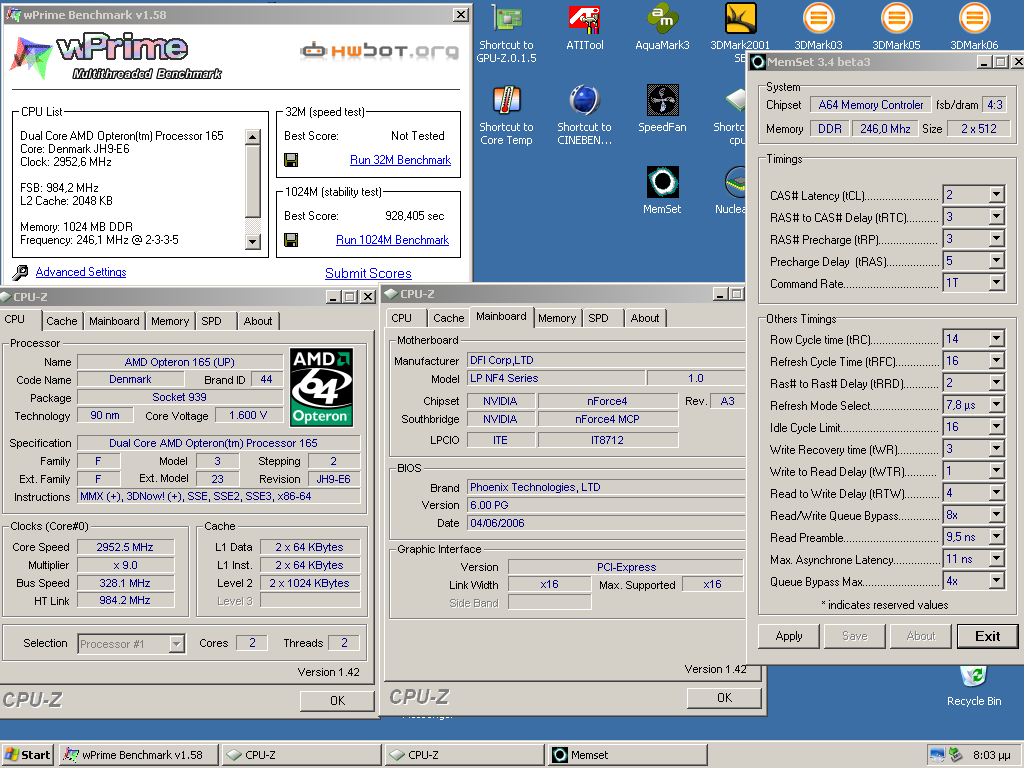Click the network tray icon
The height and width of the screenshot is (768, 1024).
pos(937,755)
